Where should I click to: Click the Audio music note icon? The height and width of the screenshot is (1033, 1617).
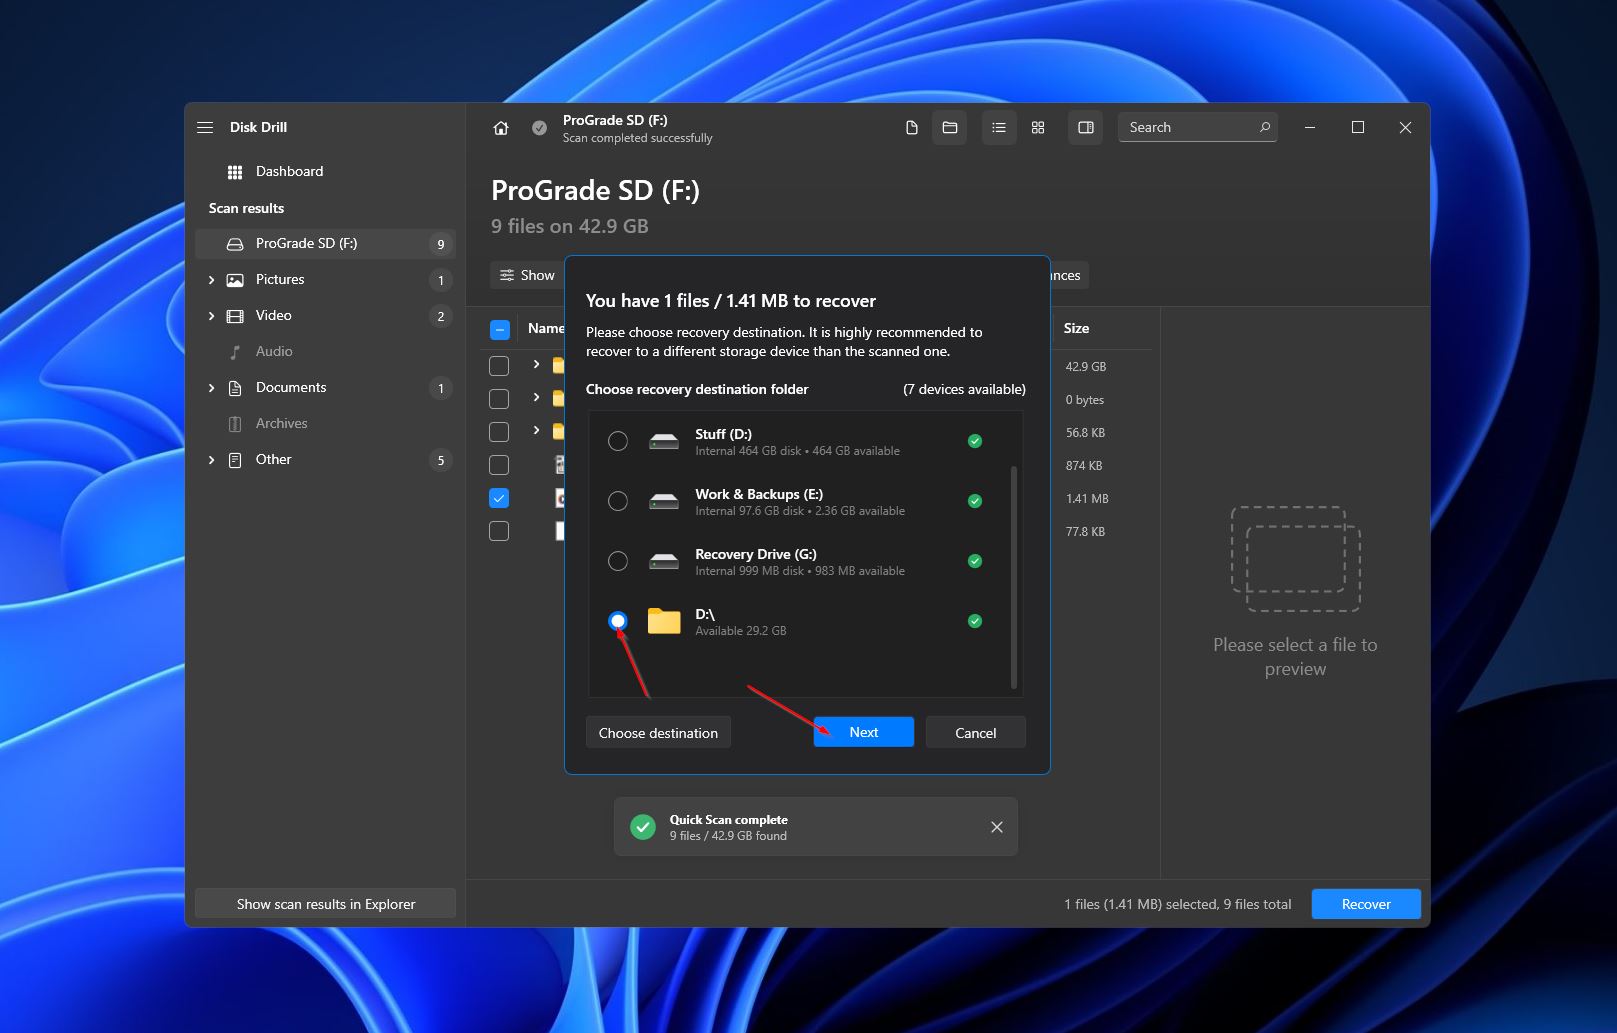pyautogui.click(x=235, y=352)
